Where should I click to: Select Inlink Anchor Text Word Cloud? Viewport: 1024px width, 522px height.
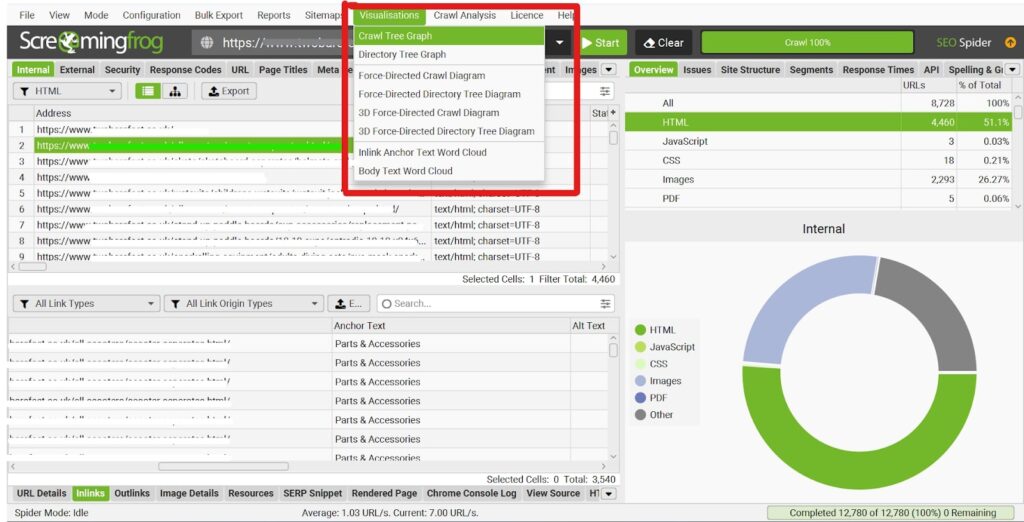pyautogui.click(x=449, y=152)
